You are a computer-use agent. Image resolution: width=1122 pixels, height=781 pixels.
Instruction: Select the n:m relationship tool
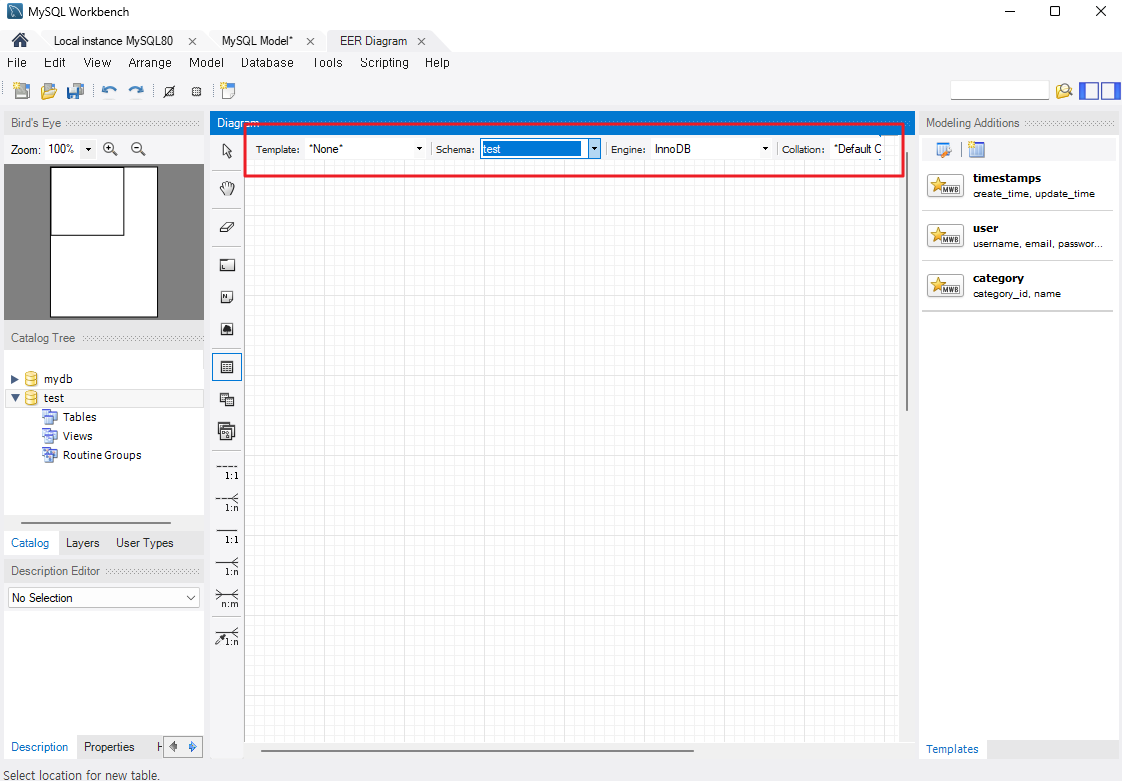[x=228, y=599]
